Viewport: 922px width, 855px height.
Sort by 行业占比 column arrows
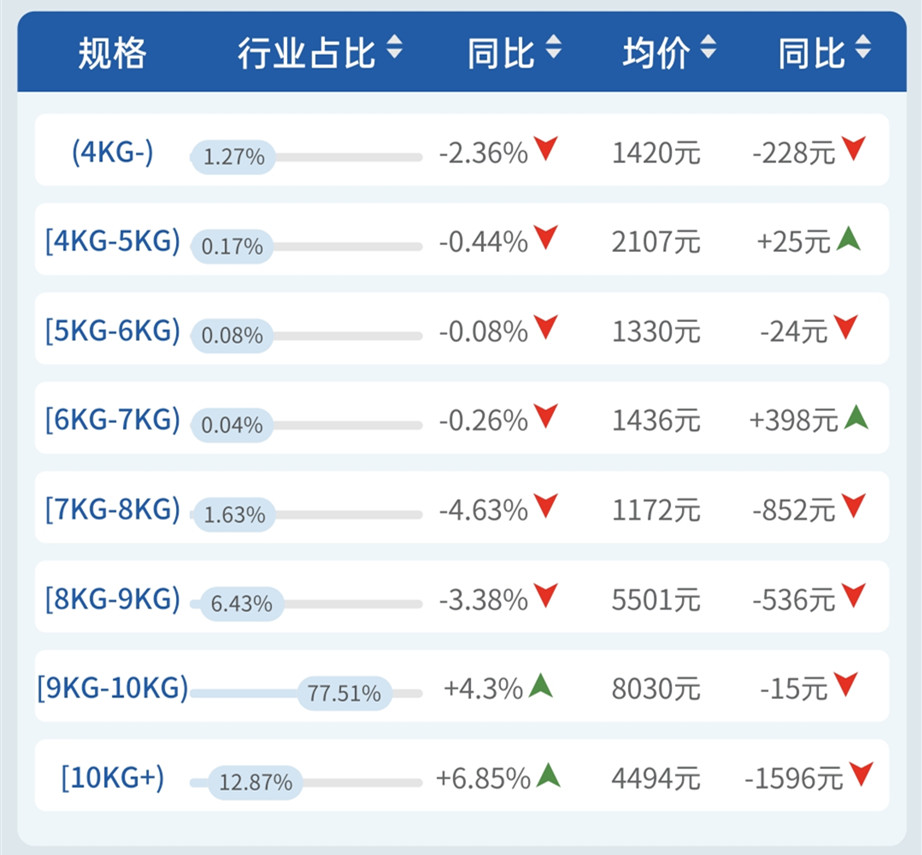tap(394, 48)
